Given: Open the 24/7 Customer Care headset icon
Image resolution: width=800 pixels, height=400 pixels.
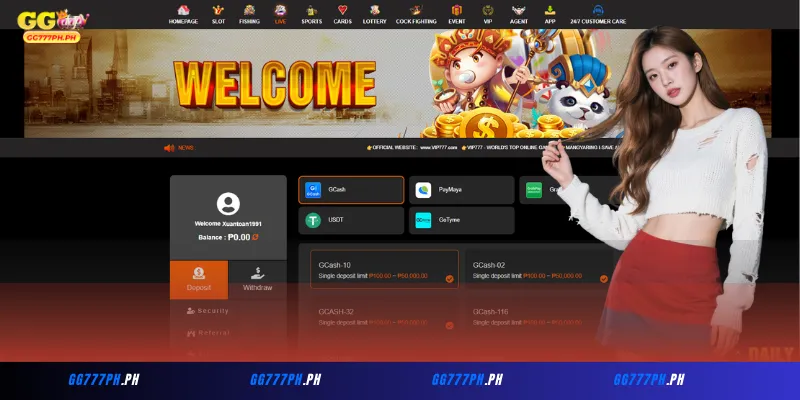Looking at the screenshot, I should (598, 10).
